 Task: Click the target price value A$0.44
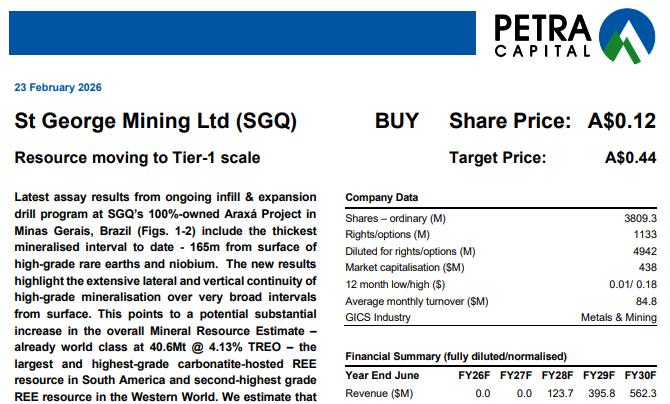pos(631,157)
